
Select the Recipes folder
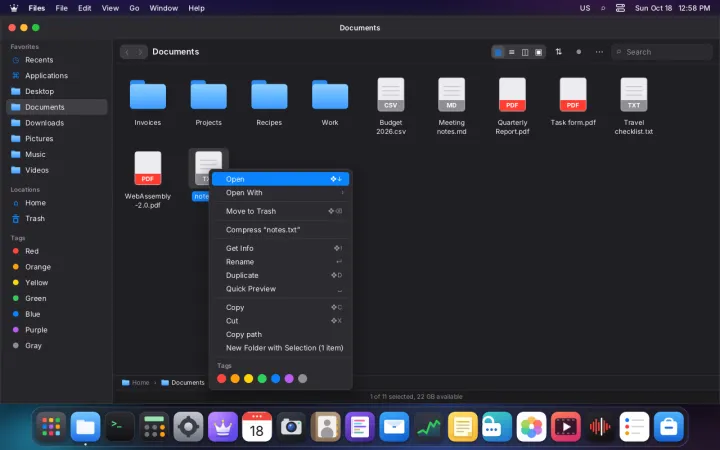point(269,102)
